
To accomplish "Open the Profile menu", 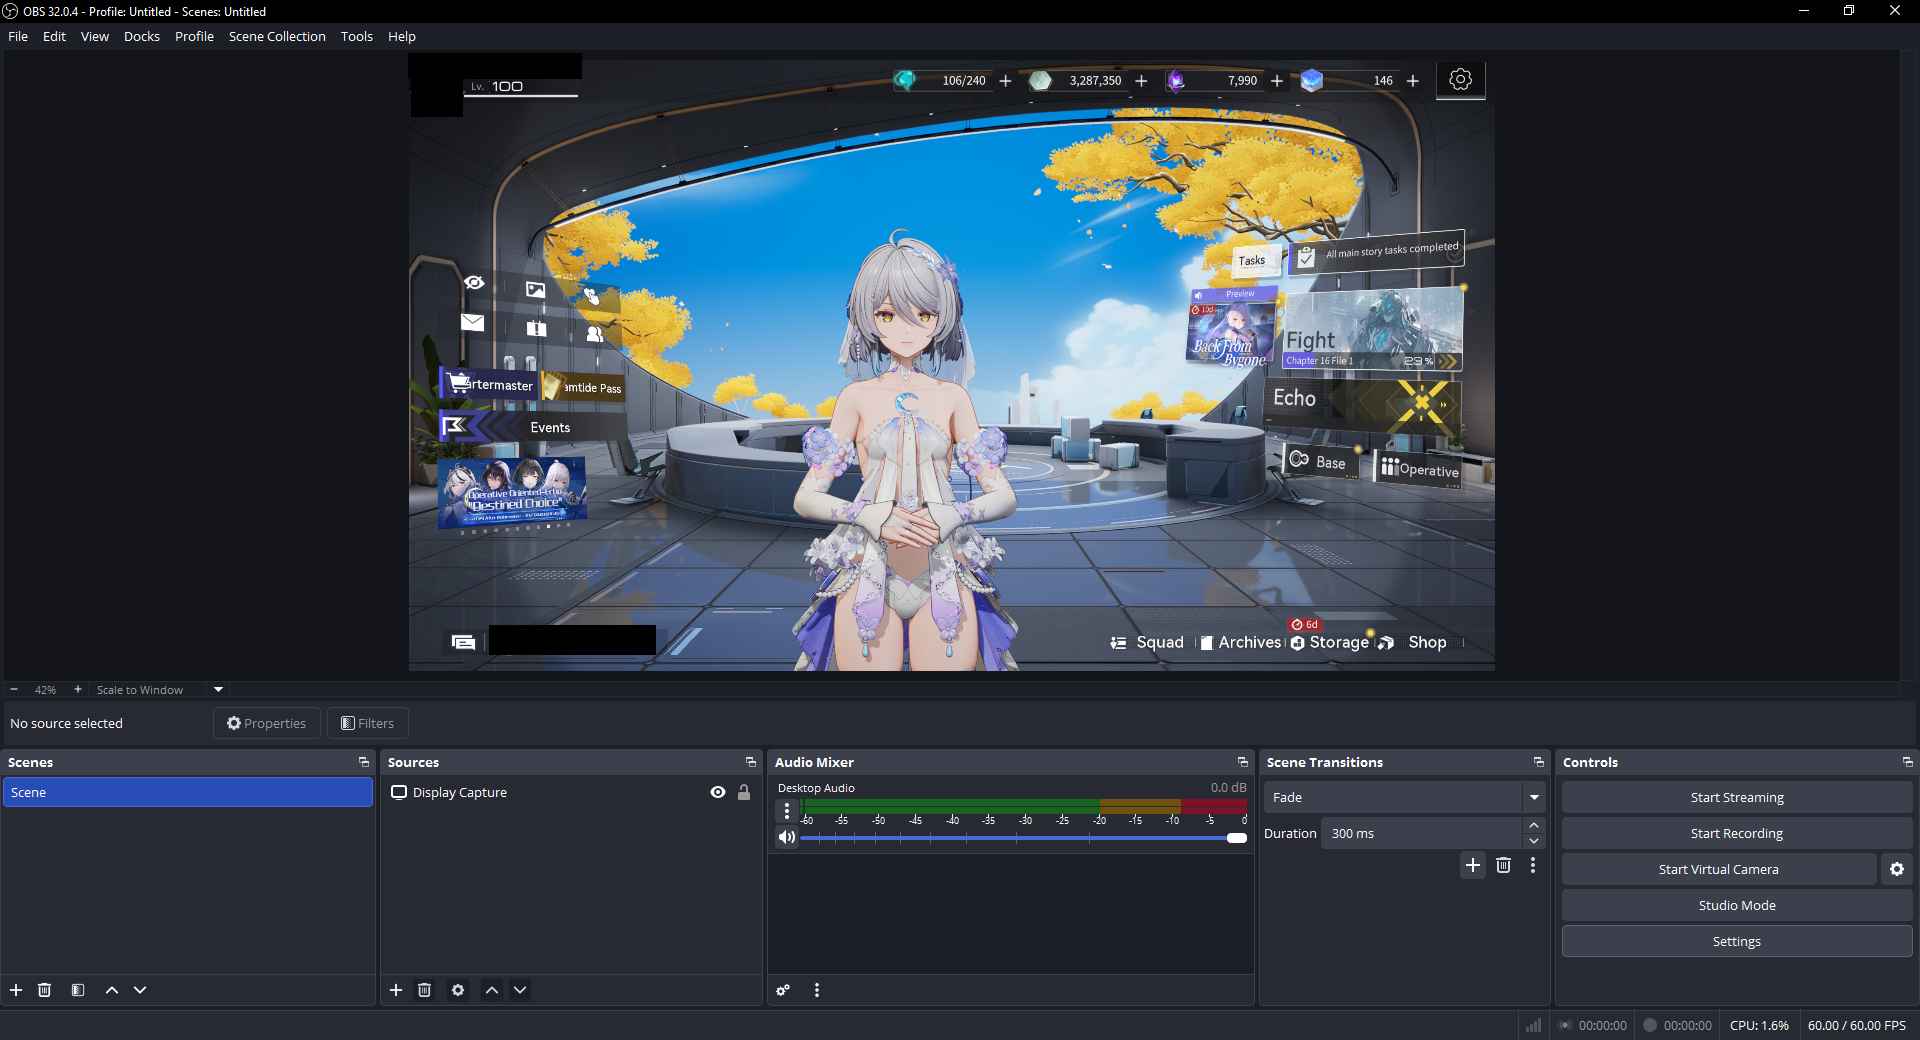I will [x=194, y=36].
